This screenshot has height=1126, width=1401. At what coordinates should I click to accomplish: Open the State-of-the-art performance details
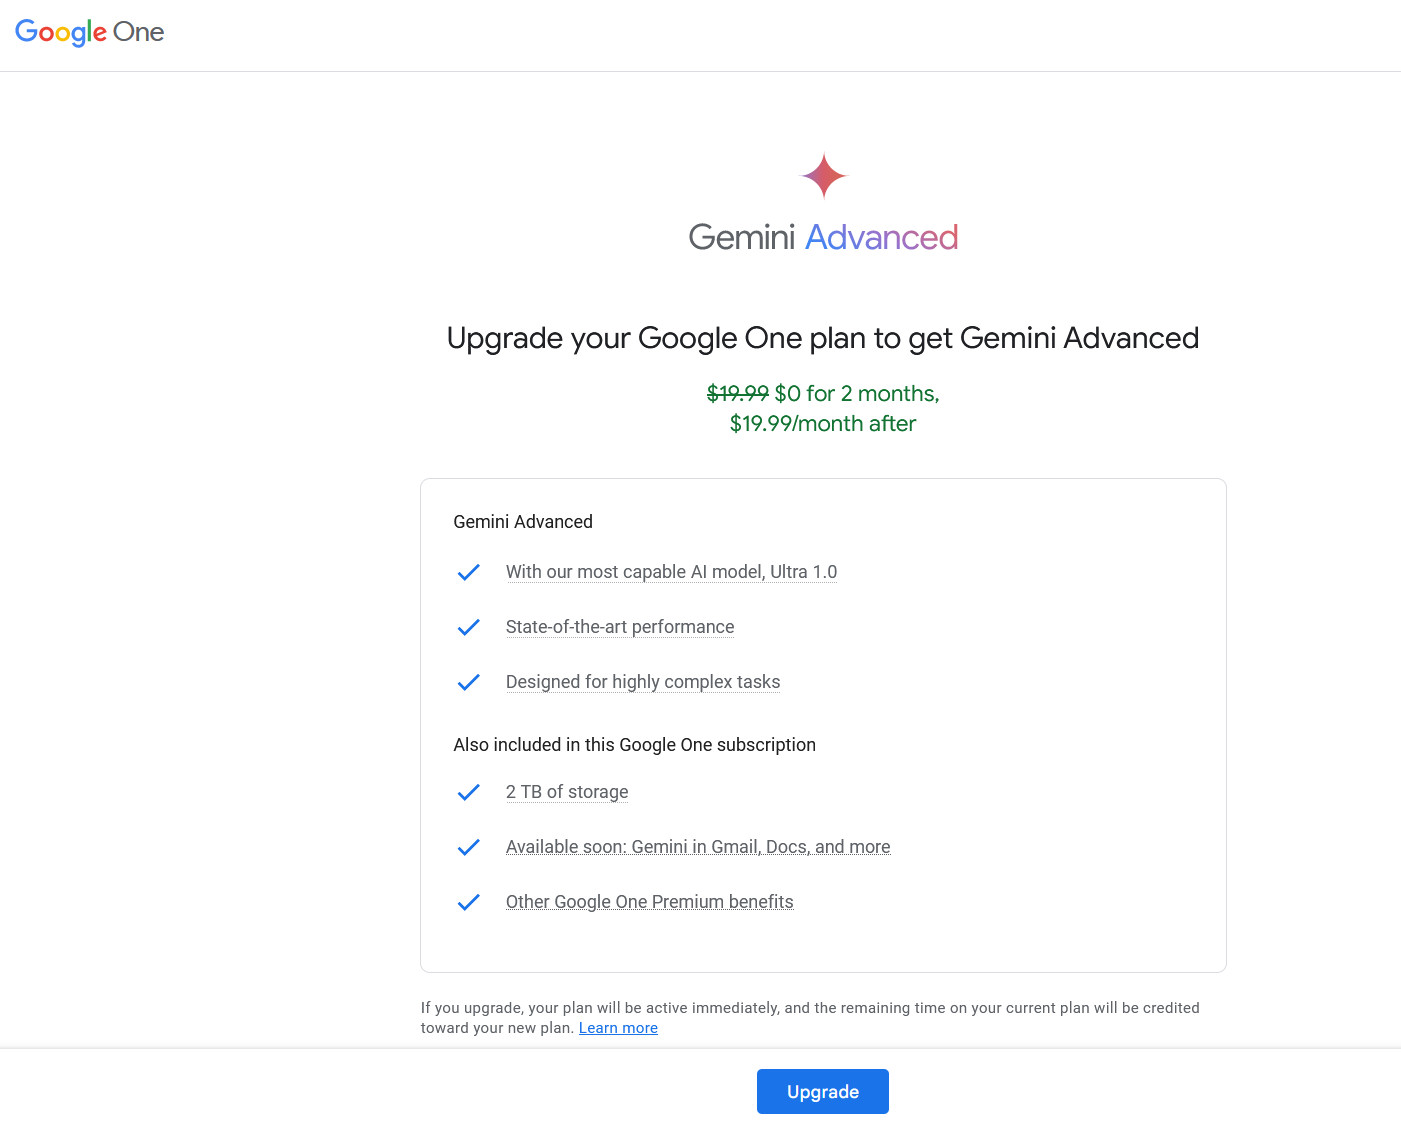coord(619,626)
